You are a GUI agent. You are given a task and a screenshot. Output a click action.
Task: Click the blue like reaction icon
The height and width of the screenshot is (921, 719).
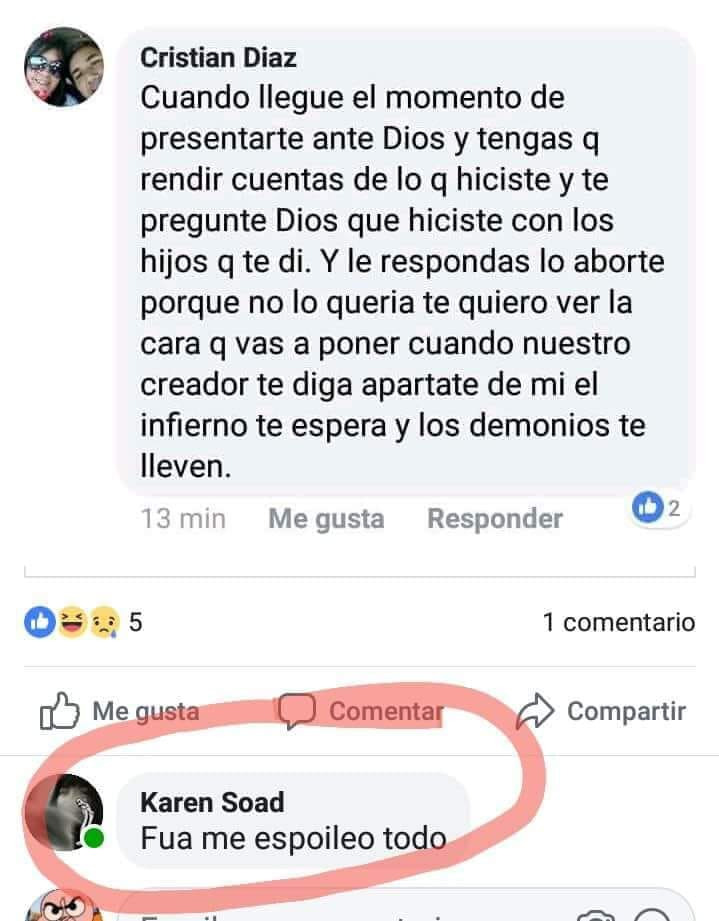(40, 622)
